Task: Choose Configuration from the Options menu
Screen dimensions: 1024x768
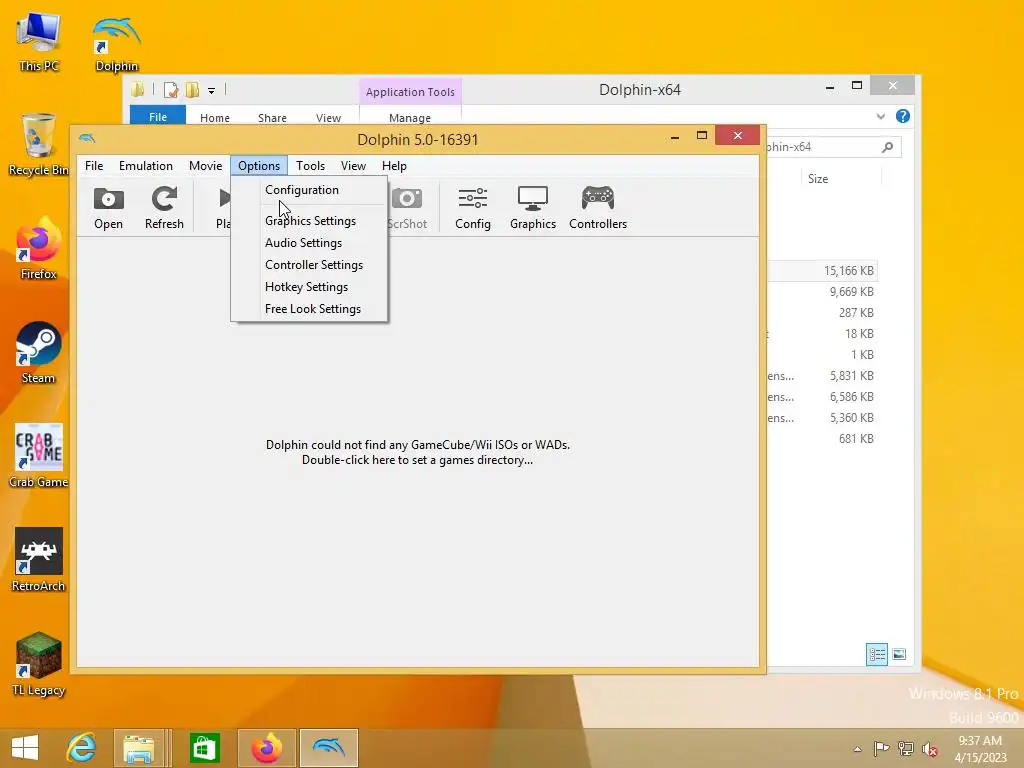Action: click(310, 190)
